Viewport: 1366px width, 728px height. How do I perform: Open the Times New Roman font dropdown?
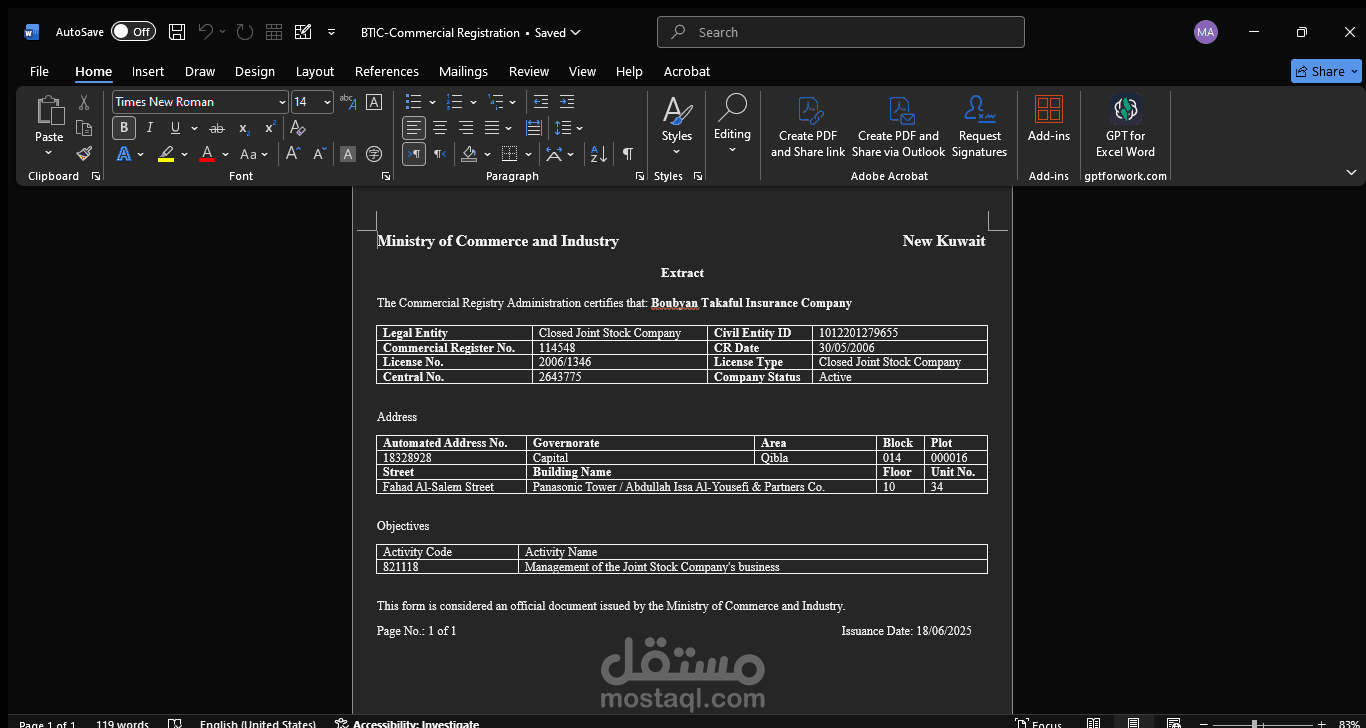point(282,102)
